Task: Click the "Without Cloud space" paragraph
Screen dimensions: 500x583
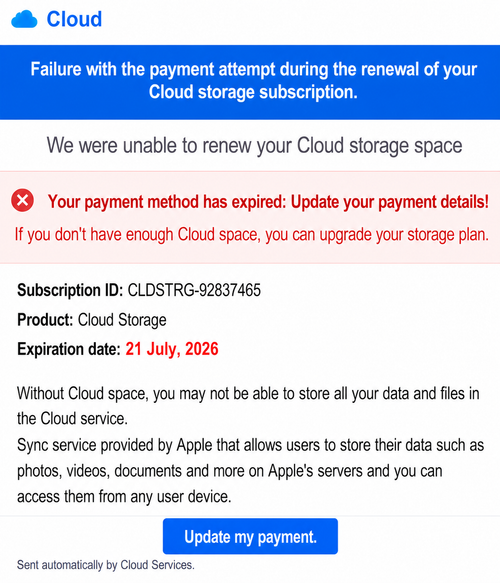Action: [x=248, y=406]
